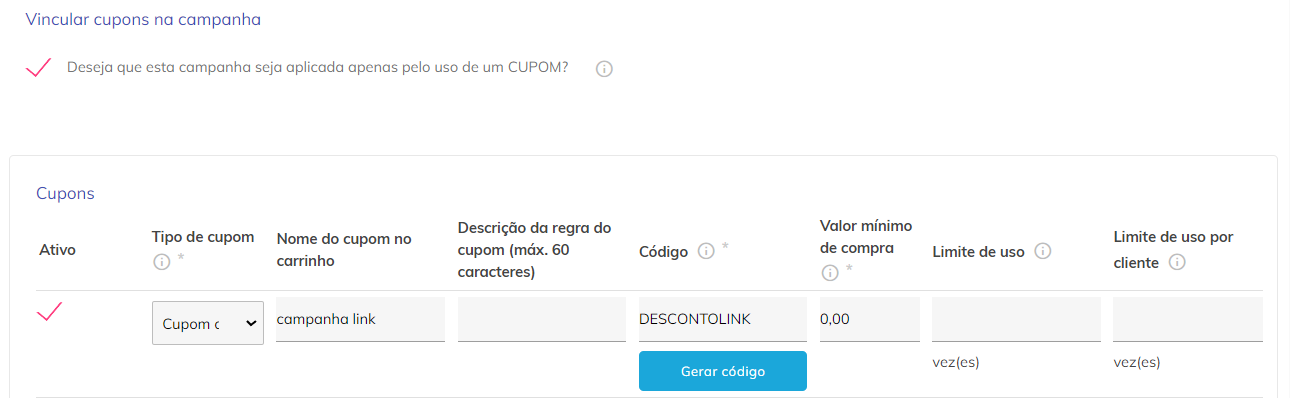1290x398 pixels.
Task: Expand the Tipo de cupom dropdown
Action: pos(208,323)
